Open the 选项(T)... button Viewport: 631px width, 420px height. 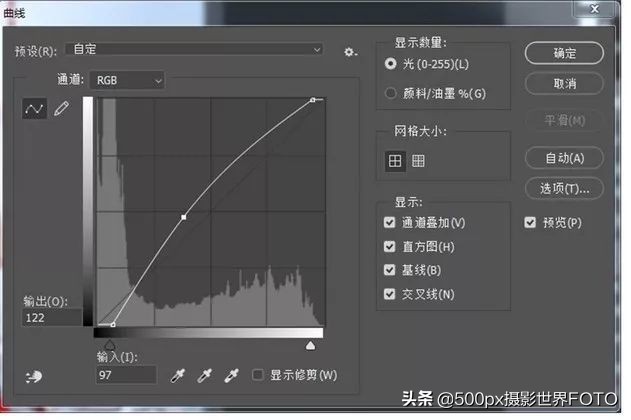tap(564, 188)
